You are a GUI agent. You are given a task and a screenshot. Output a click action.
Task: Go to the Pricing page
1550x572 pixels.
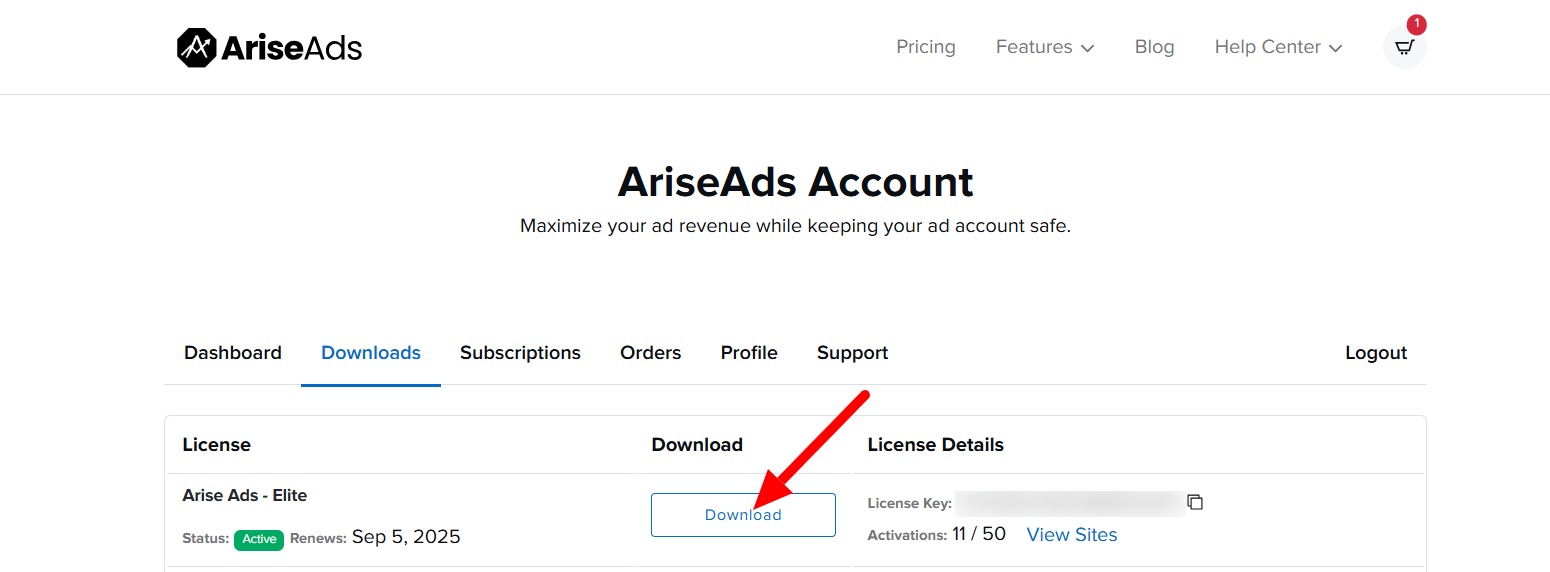tap(925, 47)
